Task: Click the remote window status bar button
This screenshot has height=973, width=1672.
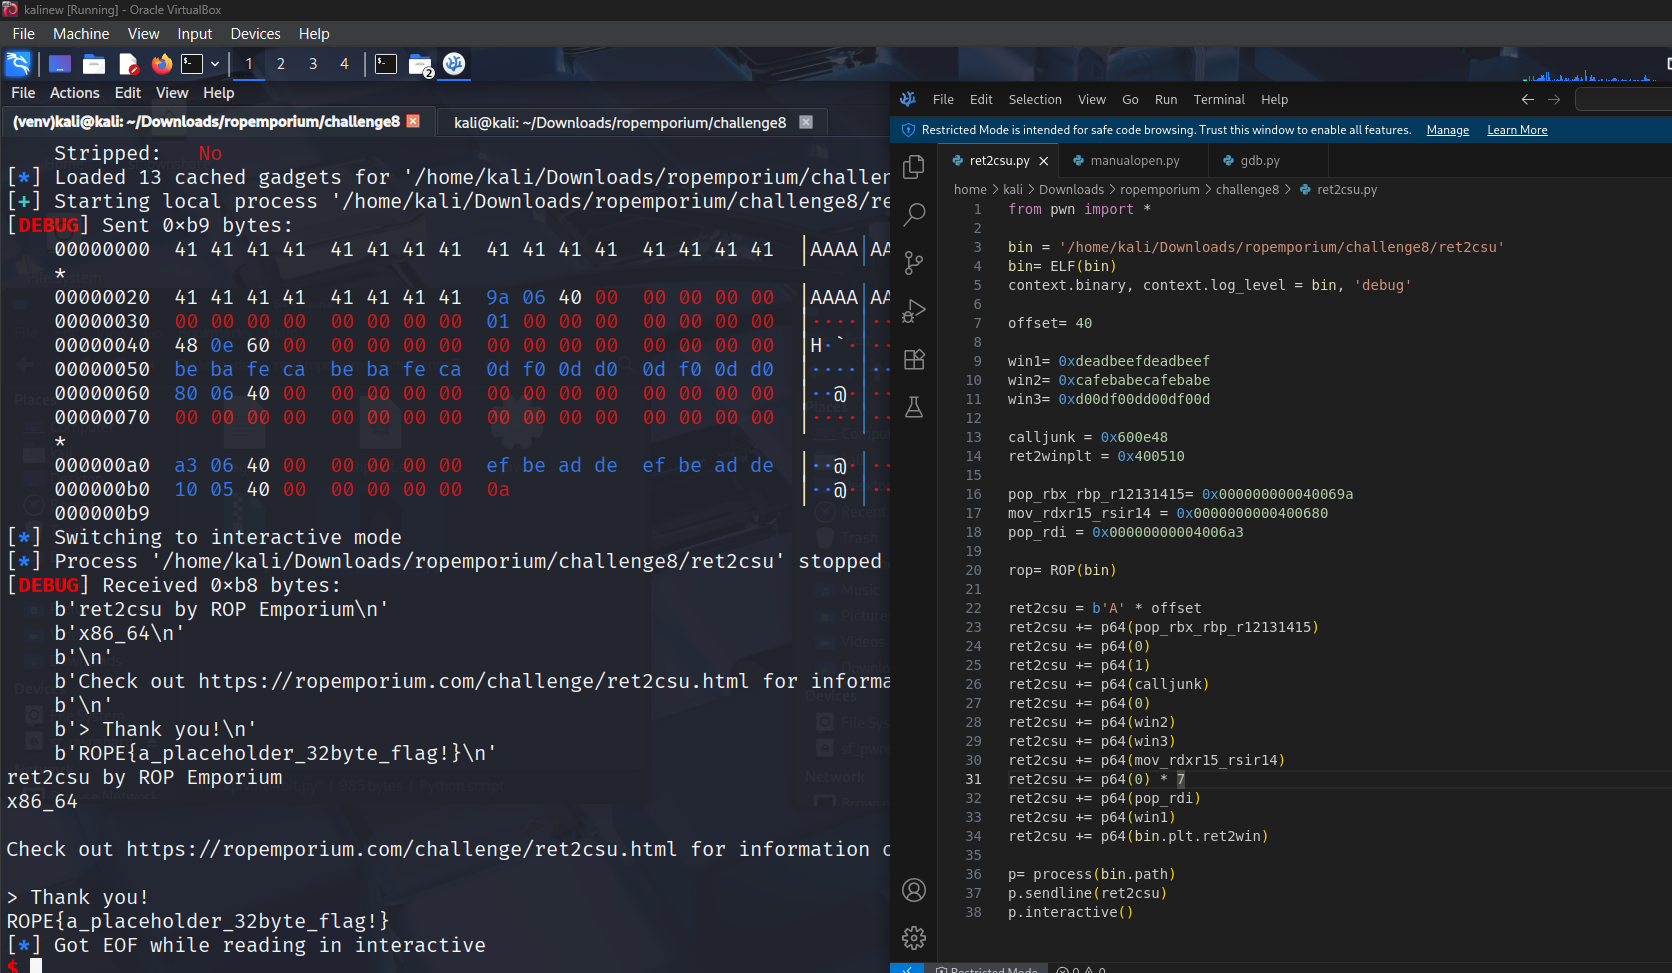Action: pyautogui.click(x=907, y=968)
